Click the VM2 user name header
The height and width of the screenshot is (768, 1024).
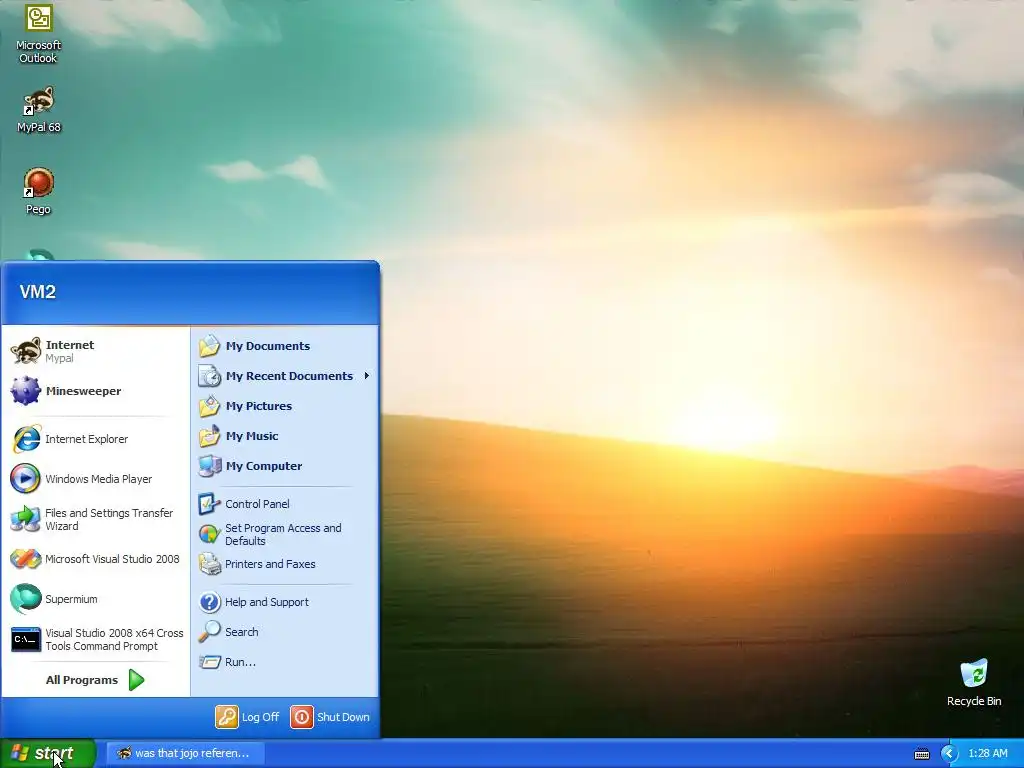pyautogui.click(x=38, y=292)
